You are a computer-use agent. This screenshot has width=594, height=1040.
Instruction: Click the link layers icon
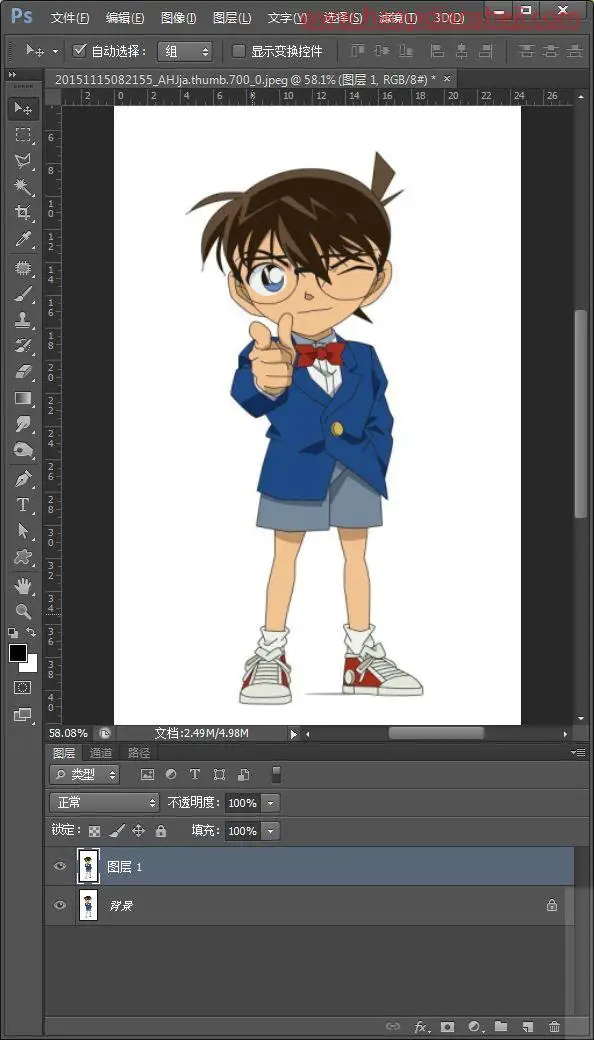(x=392, y=1027)
